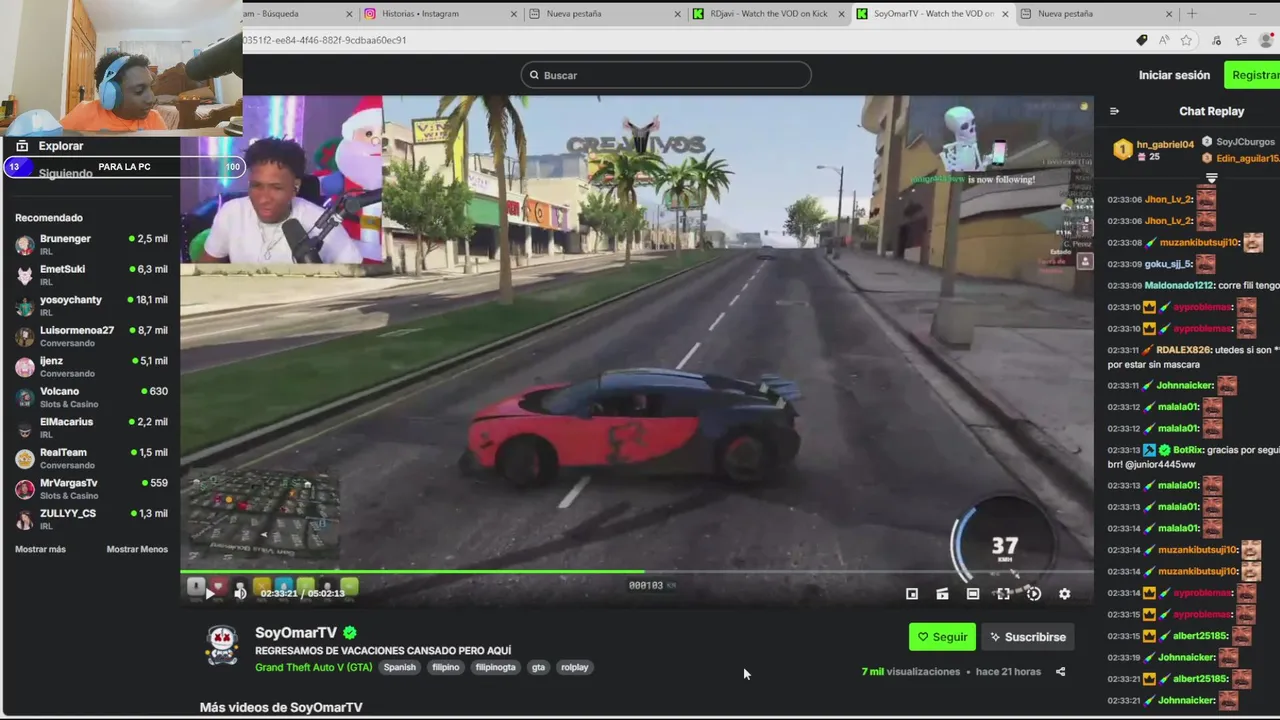Open video player settings gear
Image resolution: width=1280 pixels, height=720 pixels.
coord(1064,594)
